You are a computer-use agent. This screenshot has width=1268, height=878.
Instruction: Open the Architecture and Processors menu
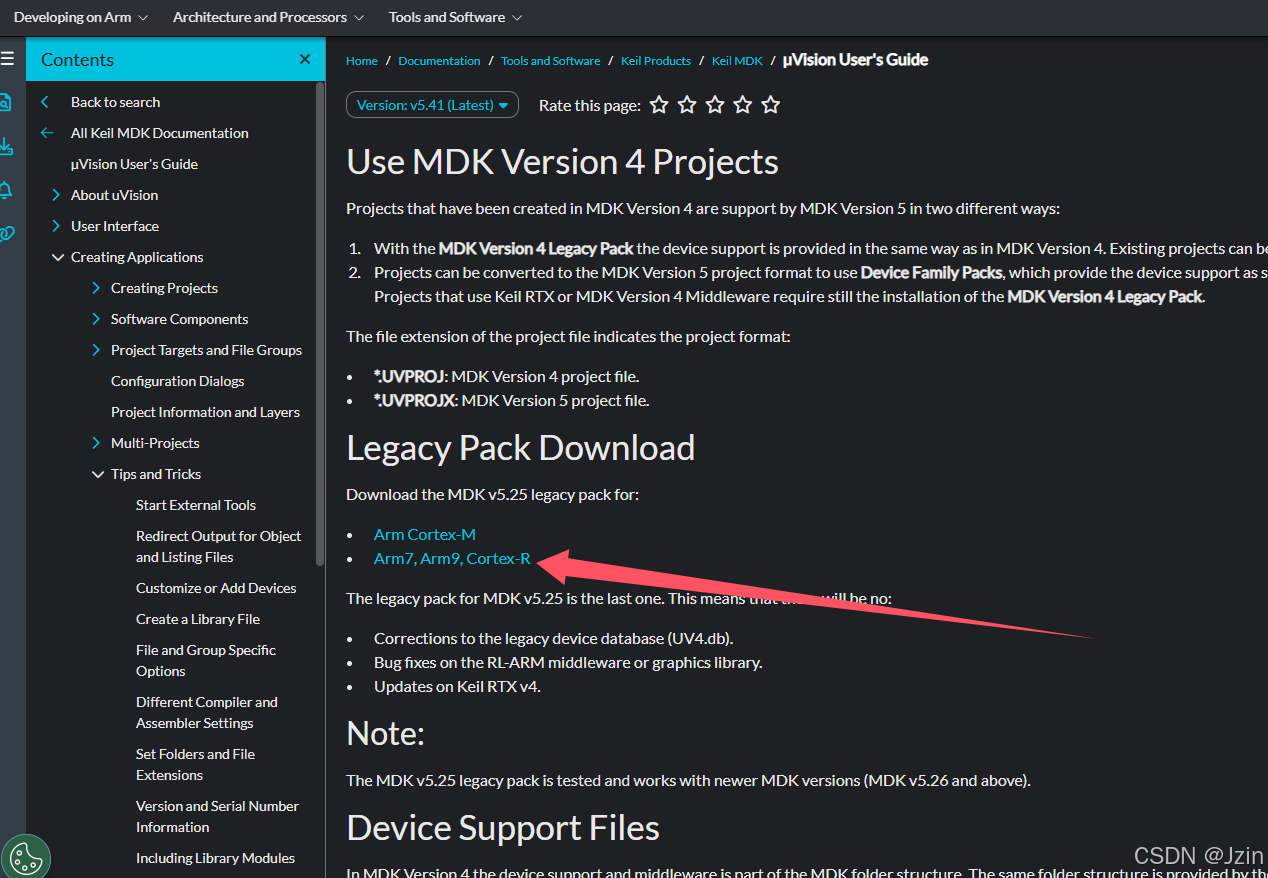coord(268,17)
